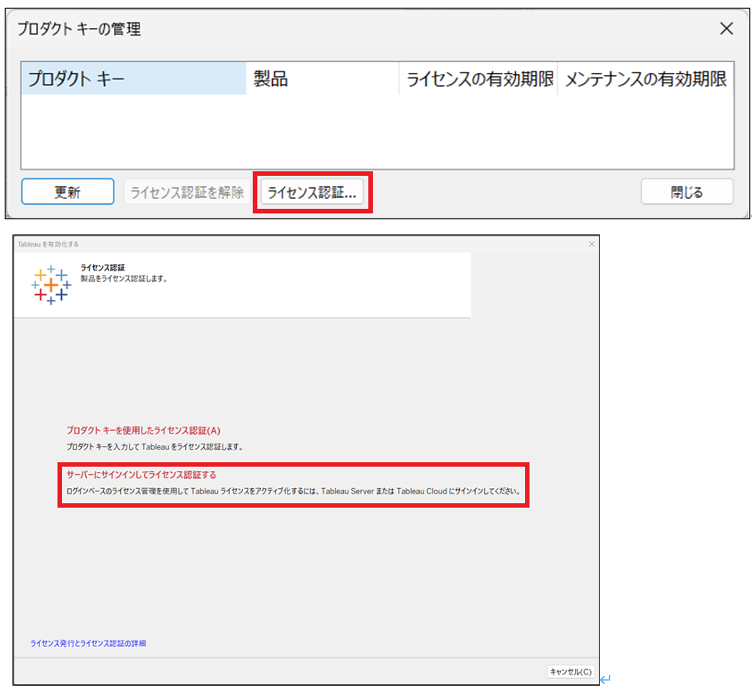The image size is (752, 692).
Task: Click the 更新 button
Action: [67, 192]
